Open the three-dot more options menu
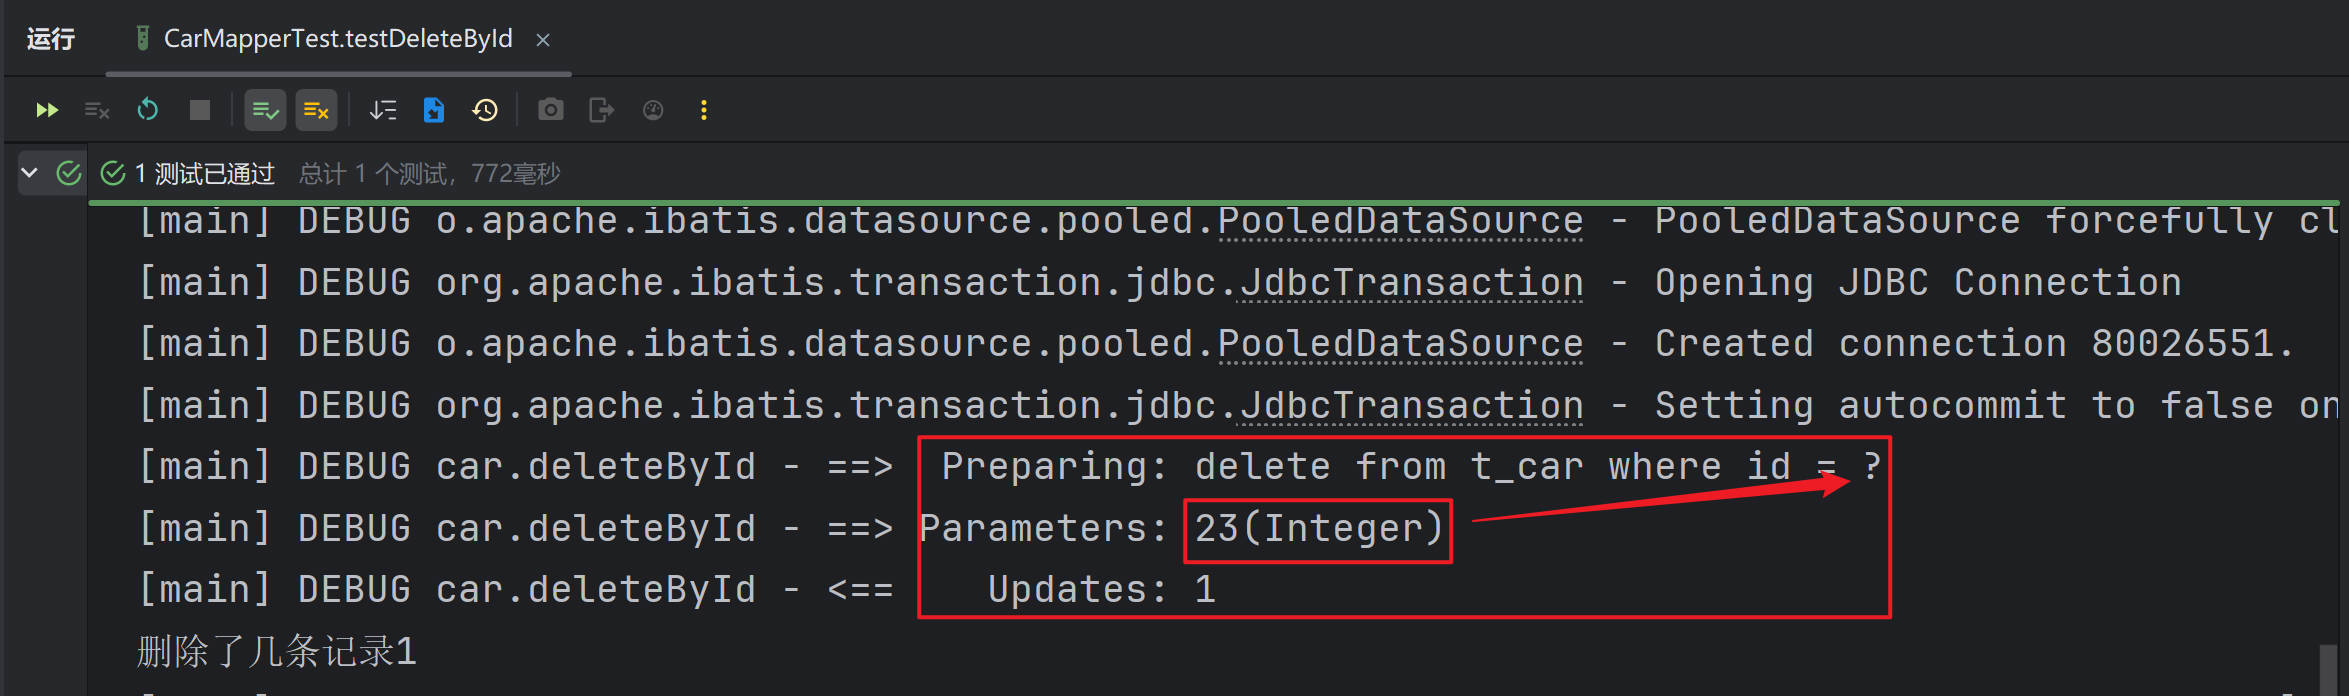 [x=704, y=110]
